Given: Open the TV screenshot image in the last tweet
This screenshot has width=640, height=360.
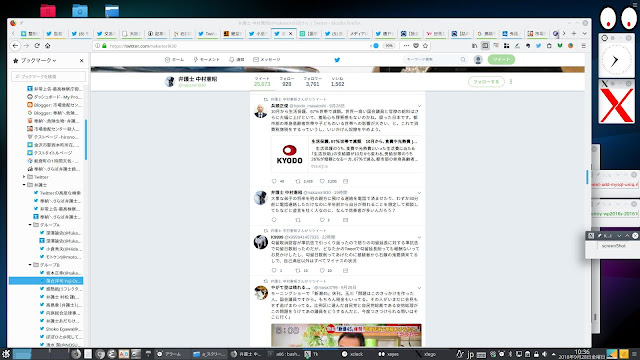Looking at the screenshot, I should point(346,336).
